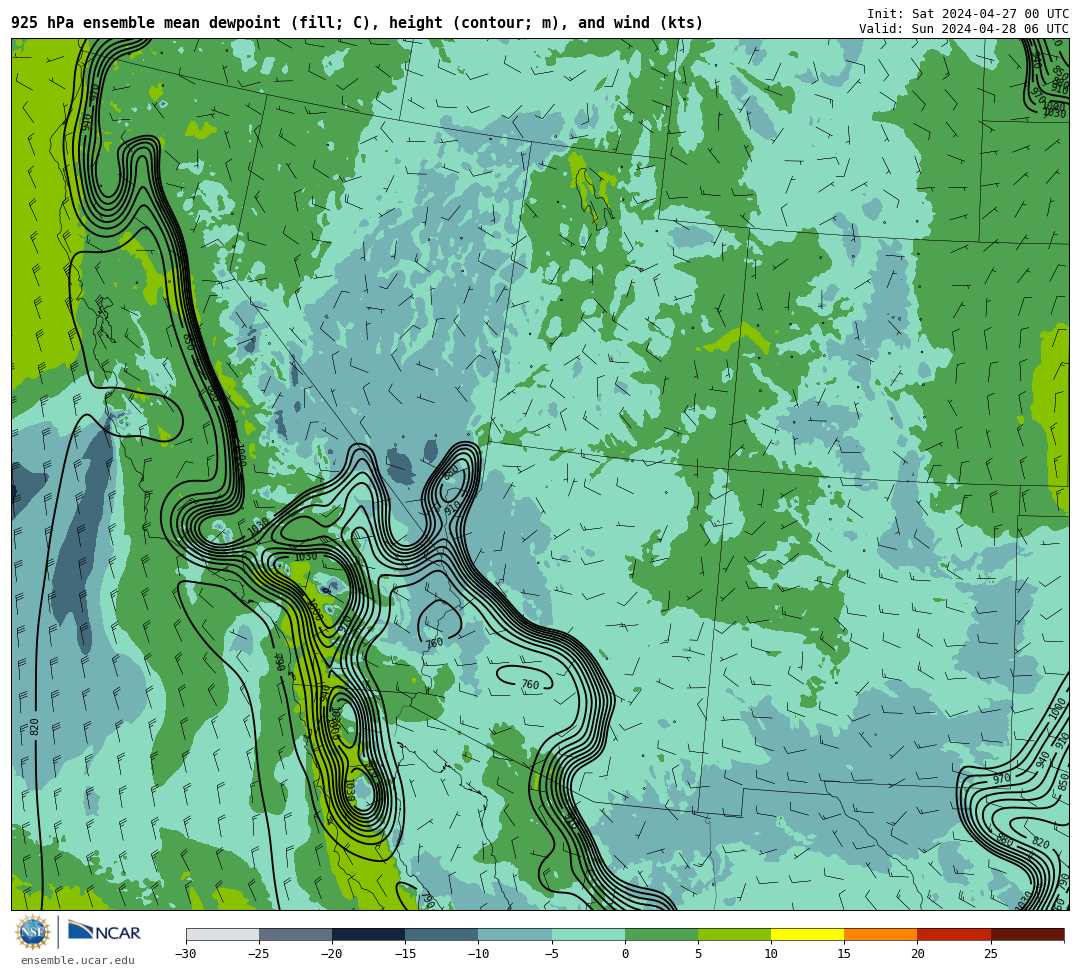Screen dimensions: 1080x973
Task: Click the -15 colorbar tick label
Action: 405,954
